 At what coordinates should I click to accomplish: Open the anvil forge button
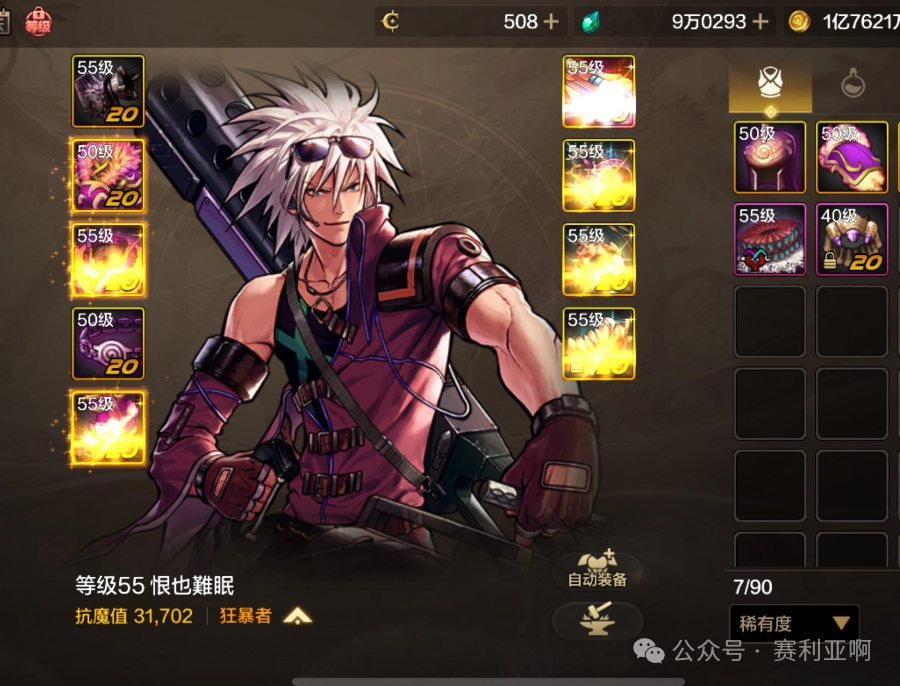tap(597, 620)
